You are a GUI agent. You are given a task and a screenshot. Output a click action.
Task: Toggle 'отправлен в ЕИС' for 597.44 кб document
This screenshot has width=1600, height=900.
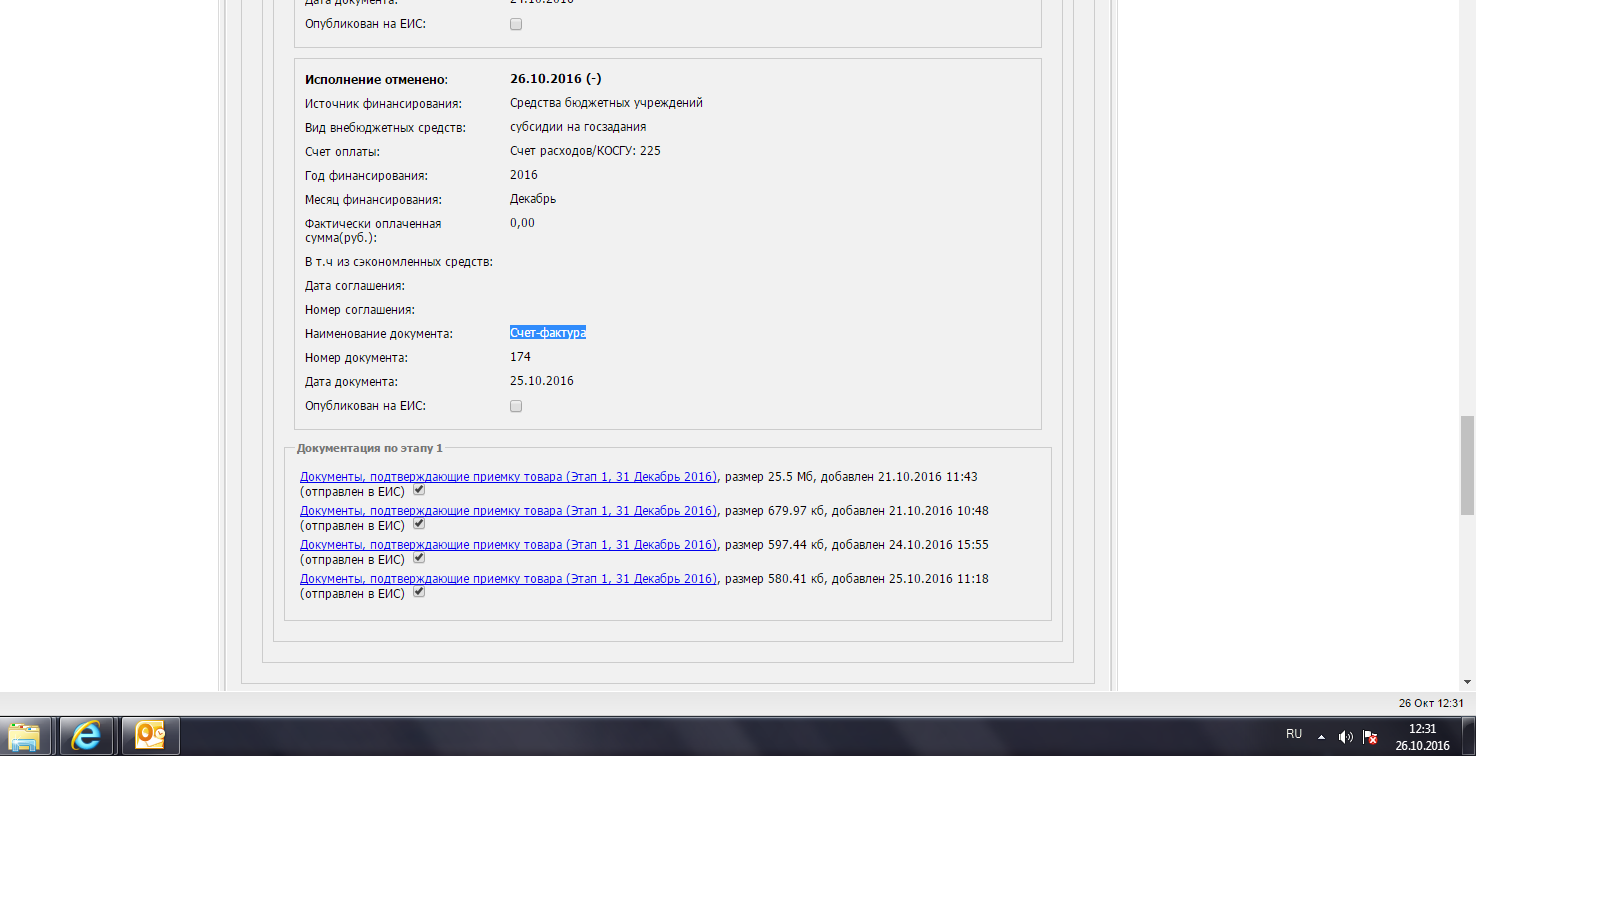pos(419,558)
